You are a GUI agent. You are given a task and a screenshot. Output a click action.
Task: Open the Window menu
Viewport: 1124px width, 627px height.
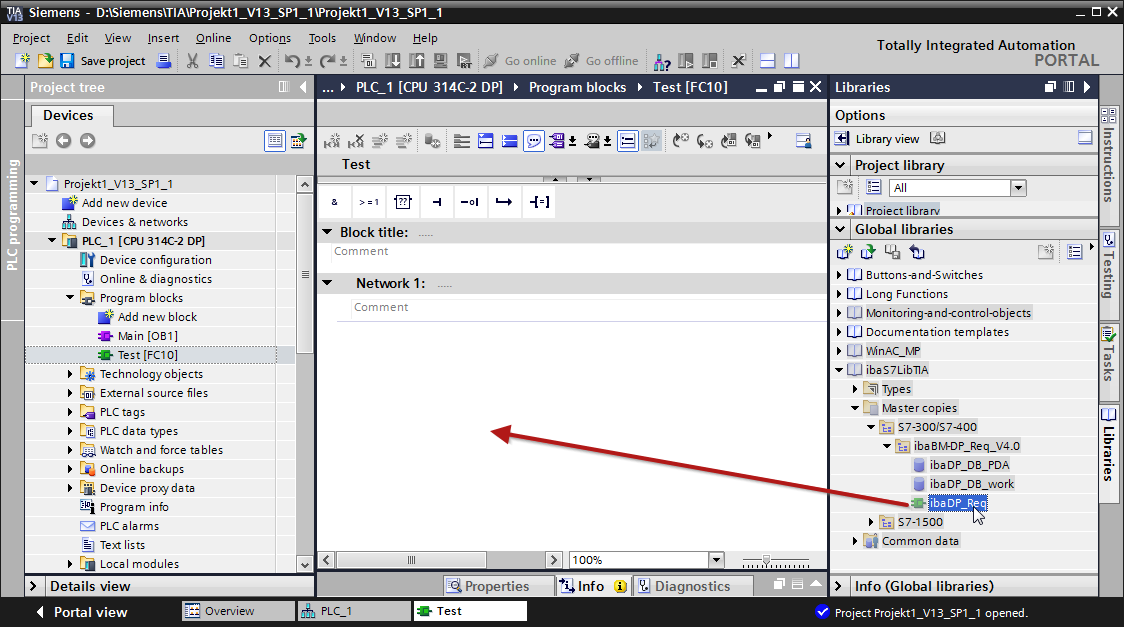(x=375, y=38)
